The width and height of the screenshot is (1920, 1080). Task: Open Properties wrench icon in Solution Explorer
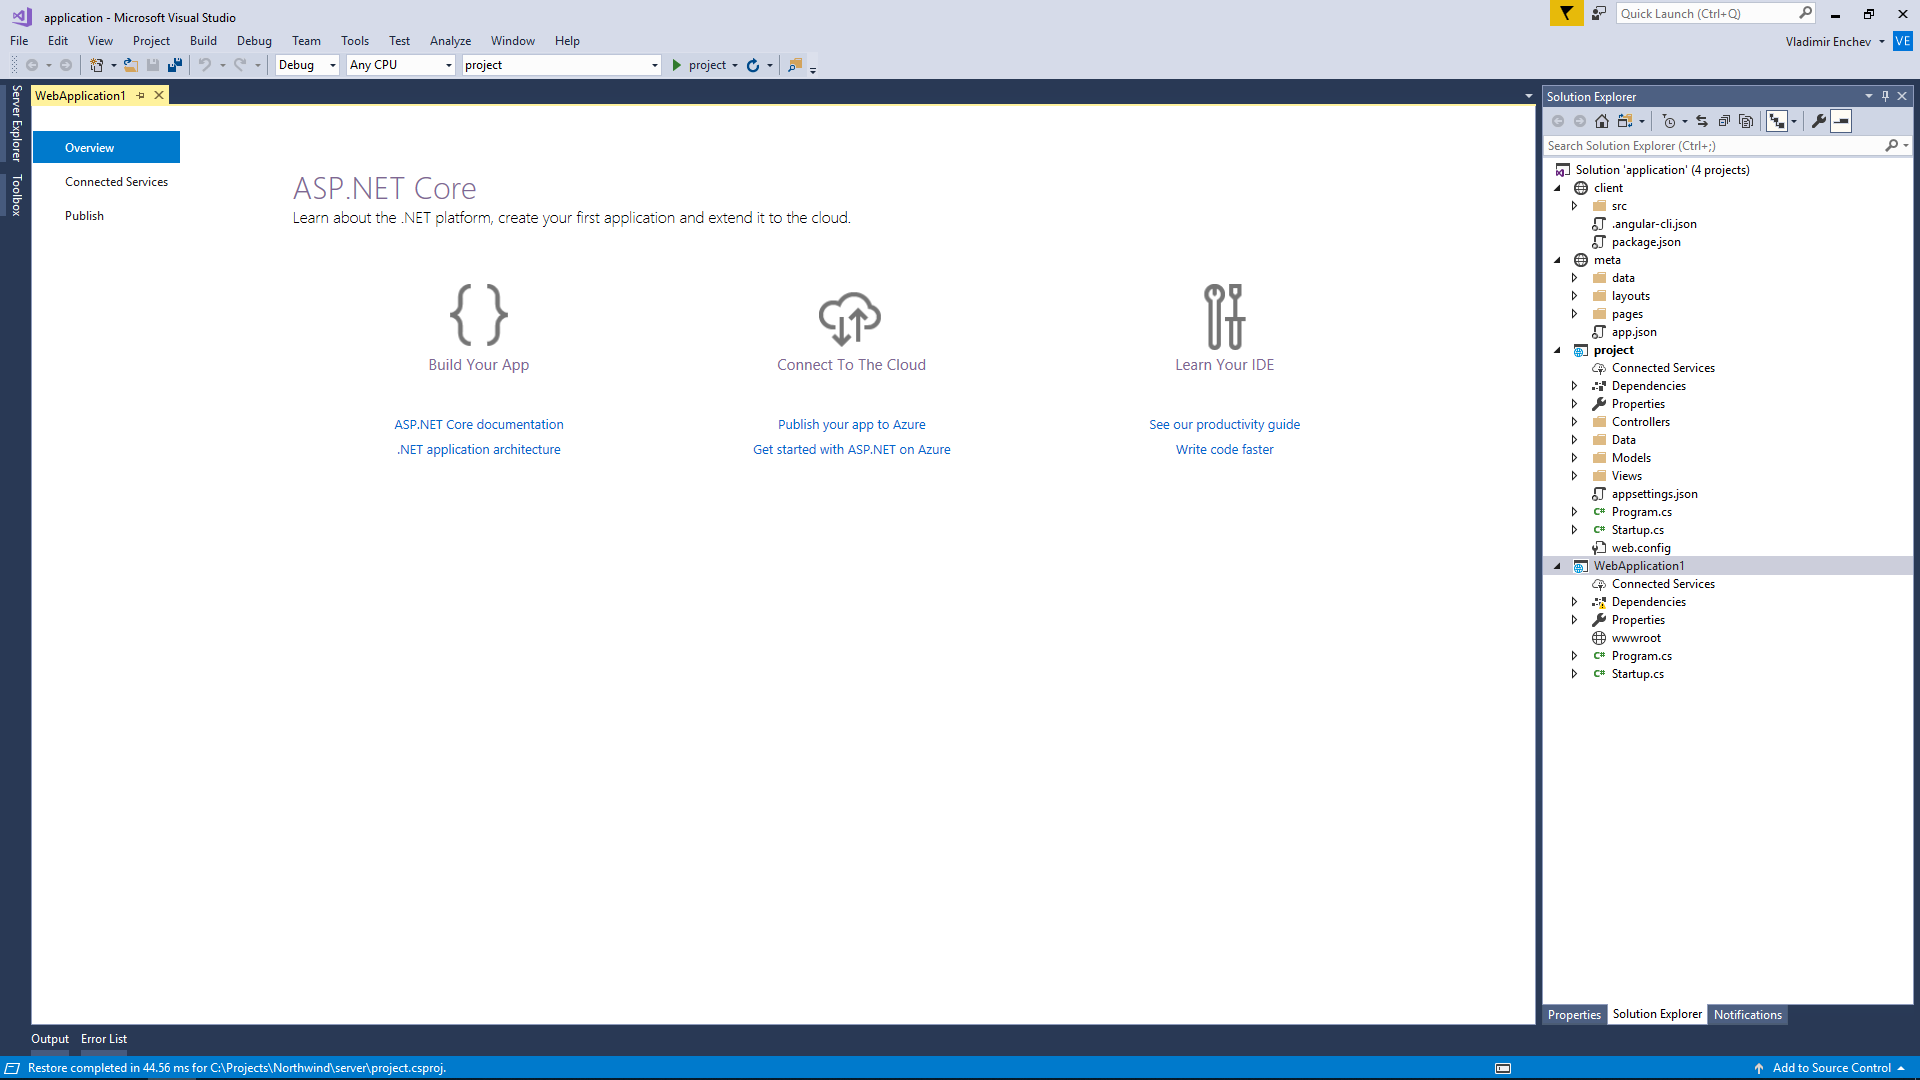pos(1819,121)
